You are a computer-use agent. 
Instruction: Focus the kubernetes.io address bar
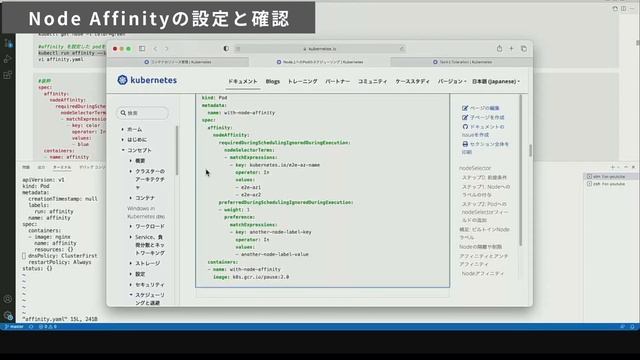[x=320, y=49]
